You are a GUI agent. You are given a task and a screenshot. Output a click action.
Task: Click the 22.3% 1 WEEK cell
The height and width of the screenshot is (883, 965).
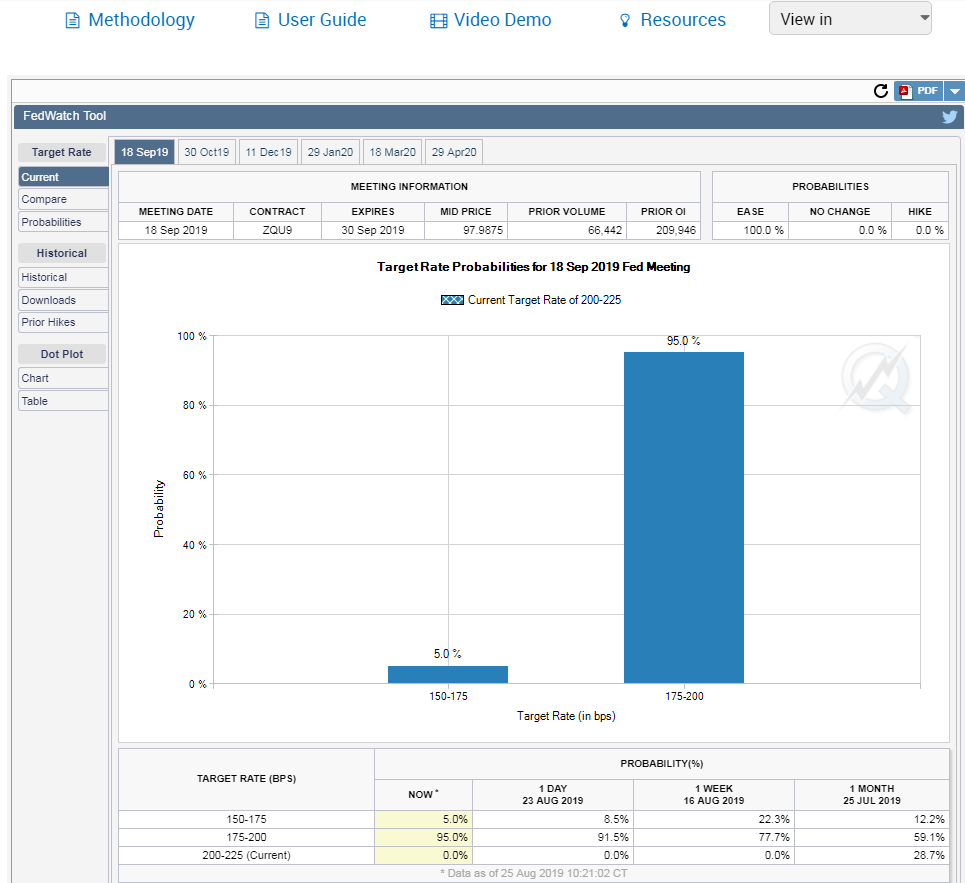pos(714,820)
